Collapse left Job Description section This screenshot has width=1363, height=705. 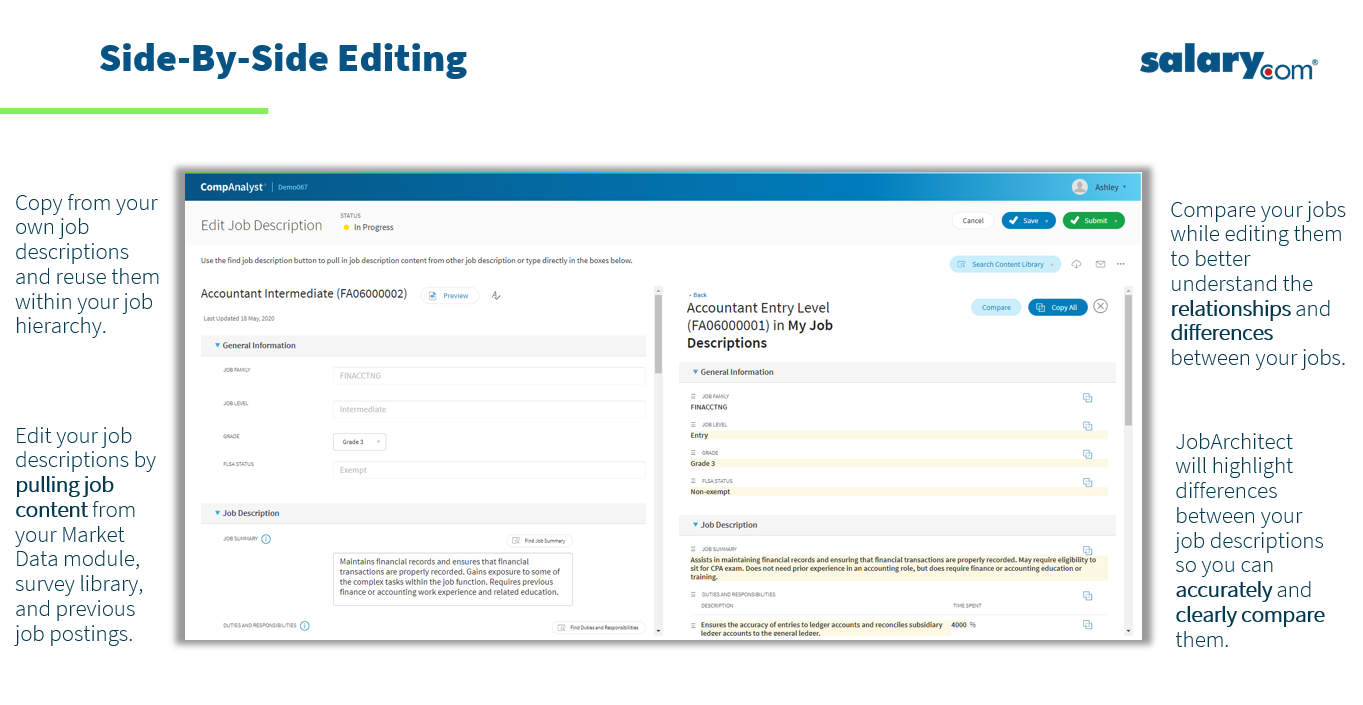217,513
